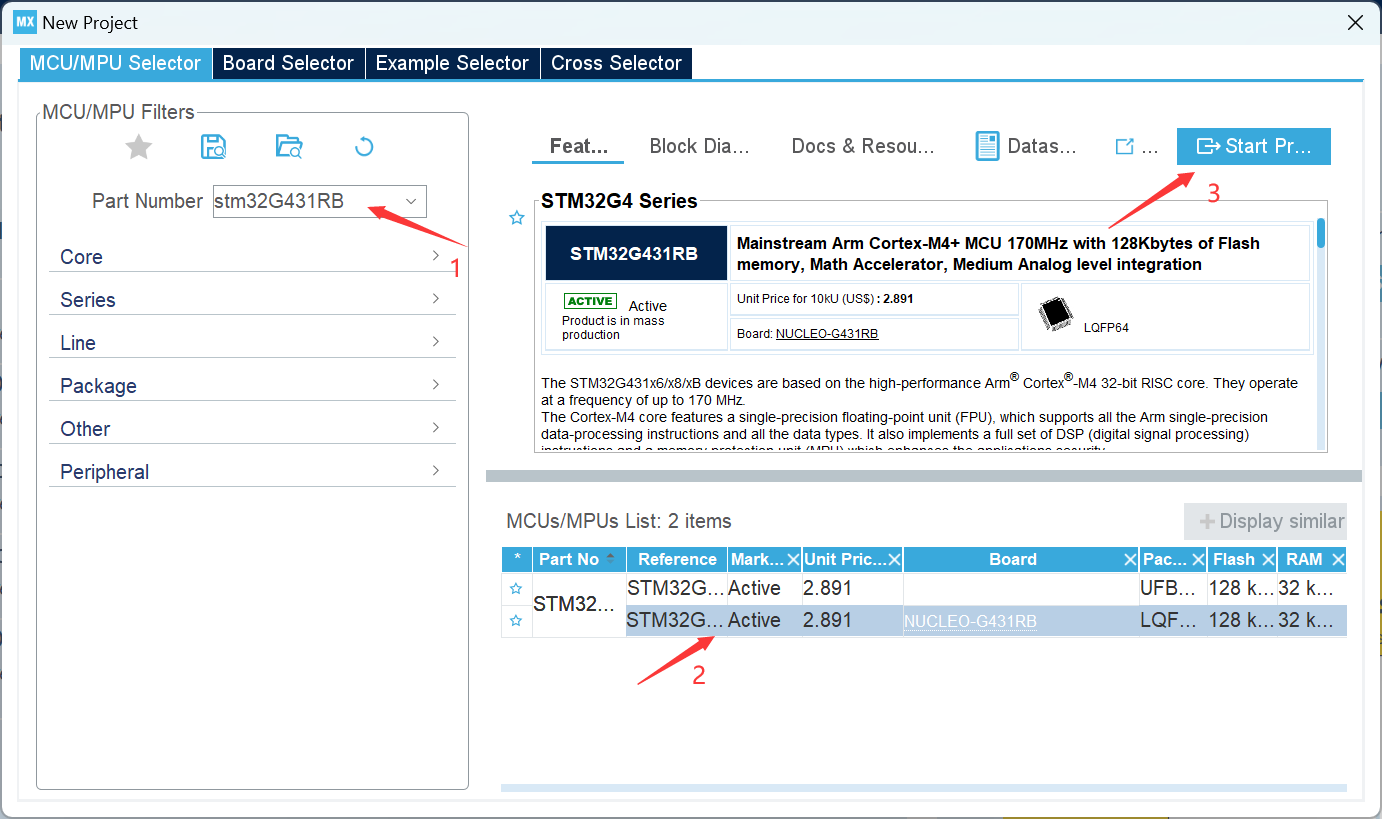
Task: Switch to Board Selector tab
Action: click(288, 63)
